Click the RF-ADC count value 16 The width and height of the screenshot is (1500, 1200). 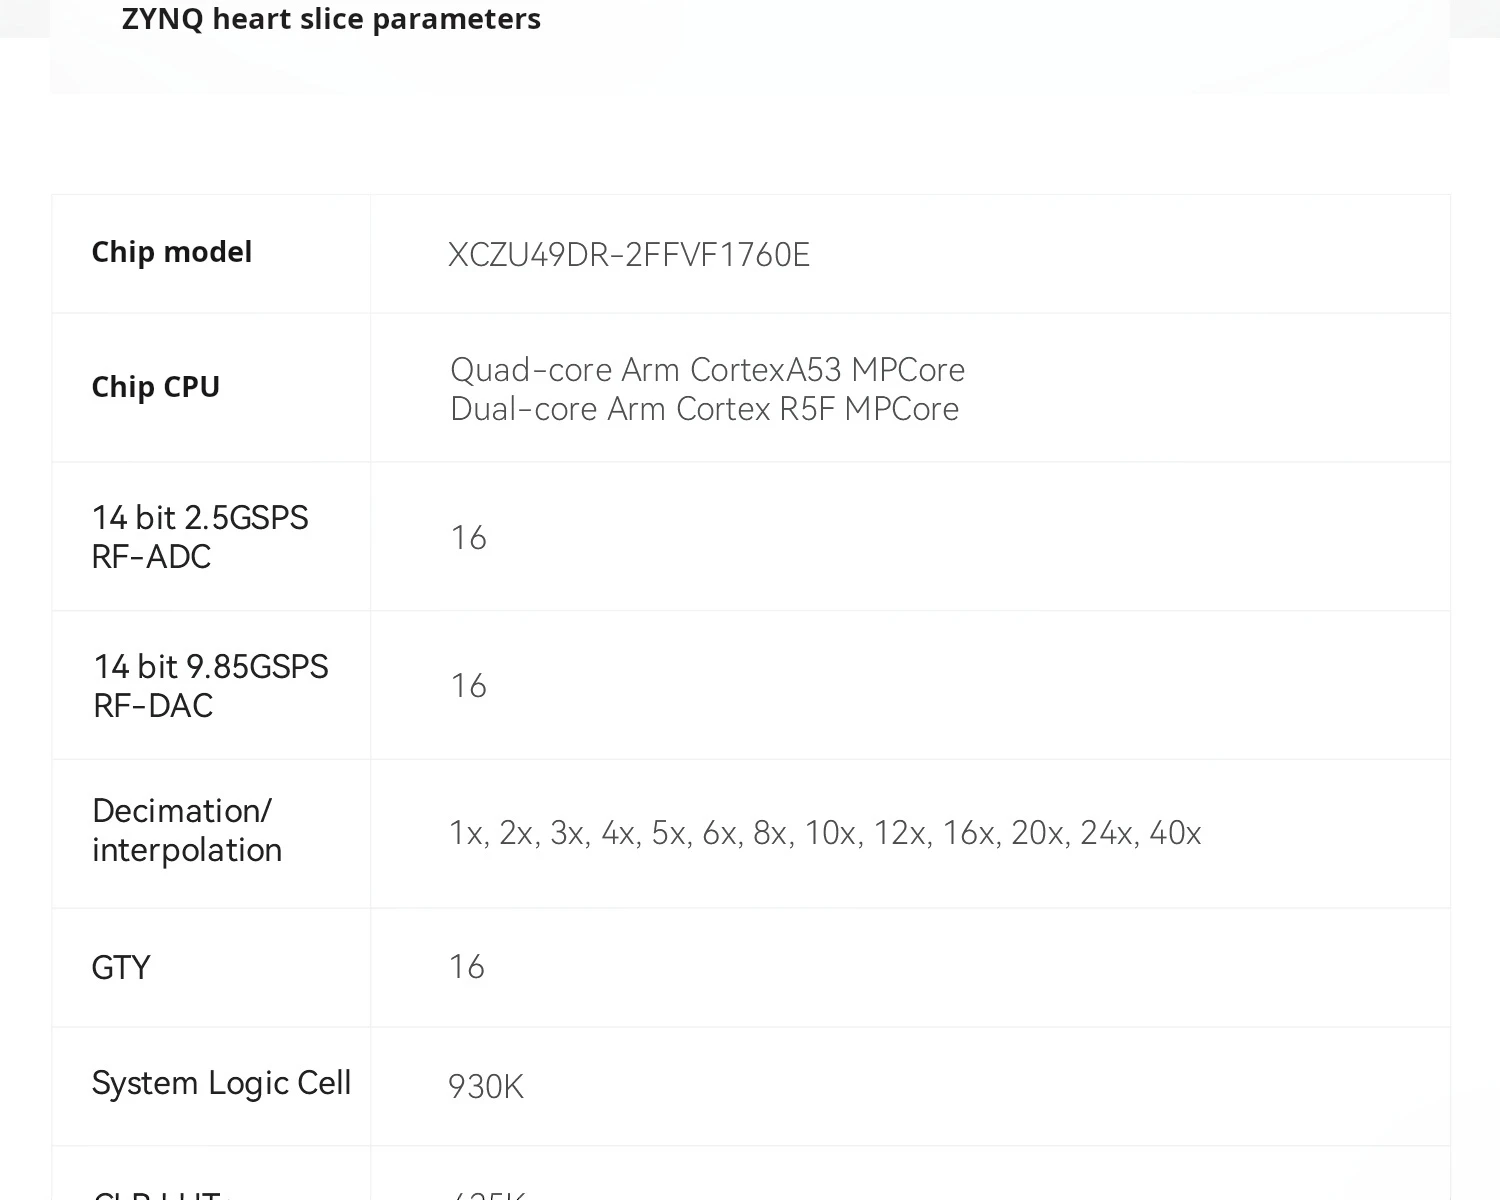(x=468, y=538)
